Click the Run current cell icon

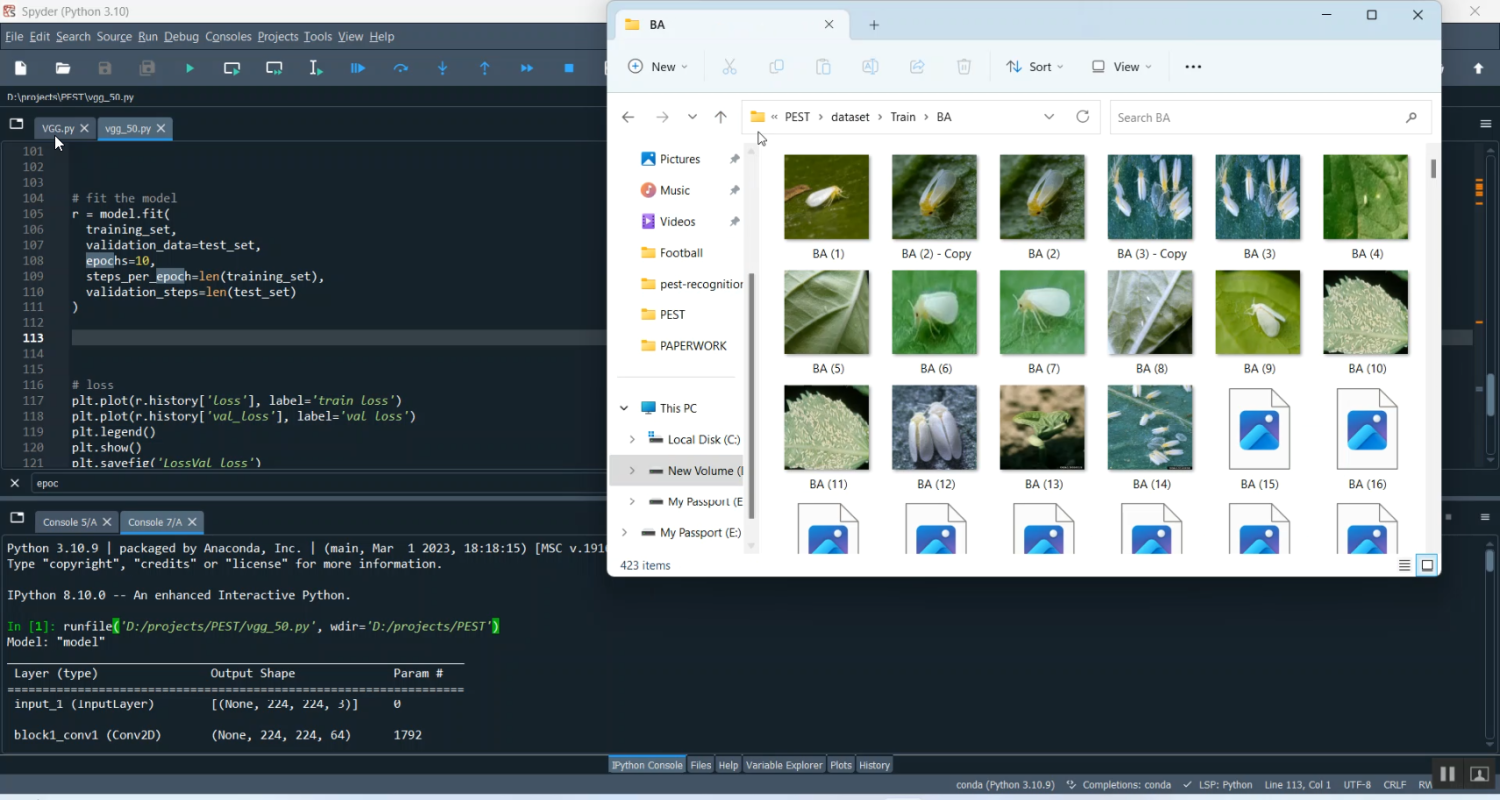coord(232,68)
